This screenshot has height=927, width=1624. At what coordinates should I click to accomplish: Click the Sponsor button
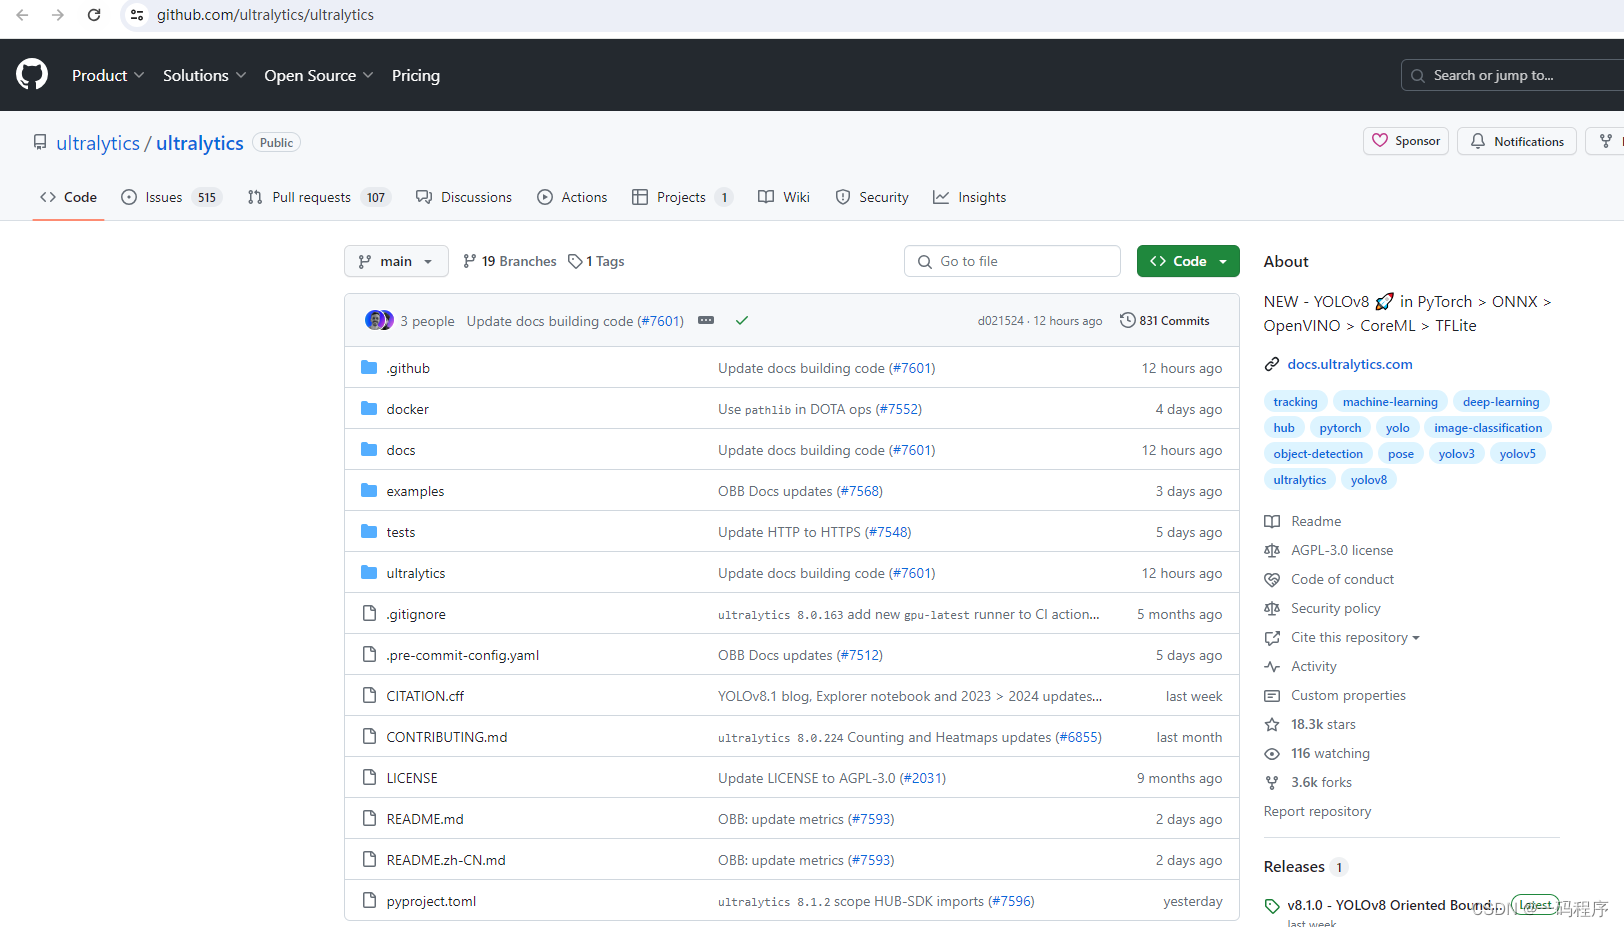coord(1406,141)
